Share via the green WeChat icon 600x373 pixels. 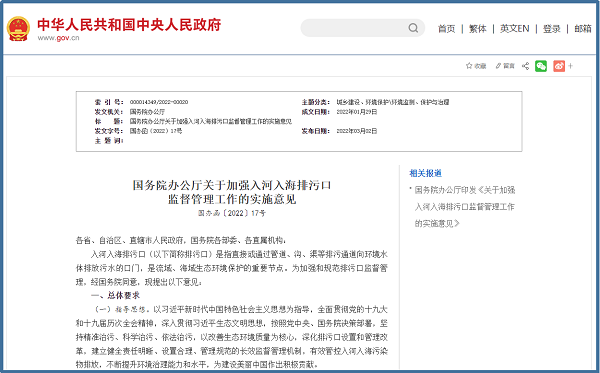(541, 66)
